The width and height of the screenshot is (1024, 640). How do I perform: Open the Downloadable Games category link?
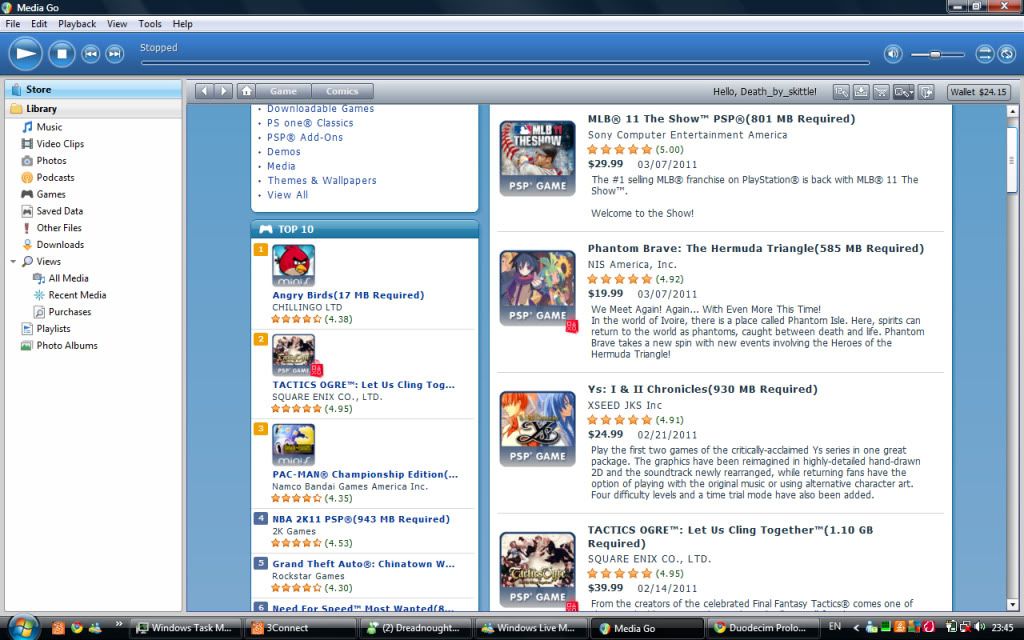pos(321,109)
